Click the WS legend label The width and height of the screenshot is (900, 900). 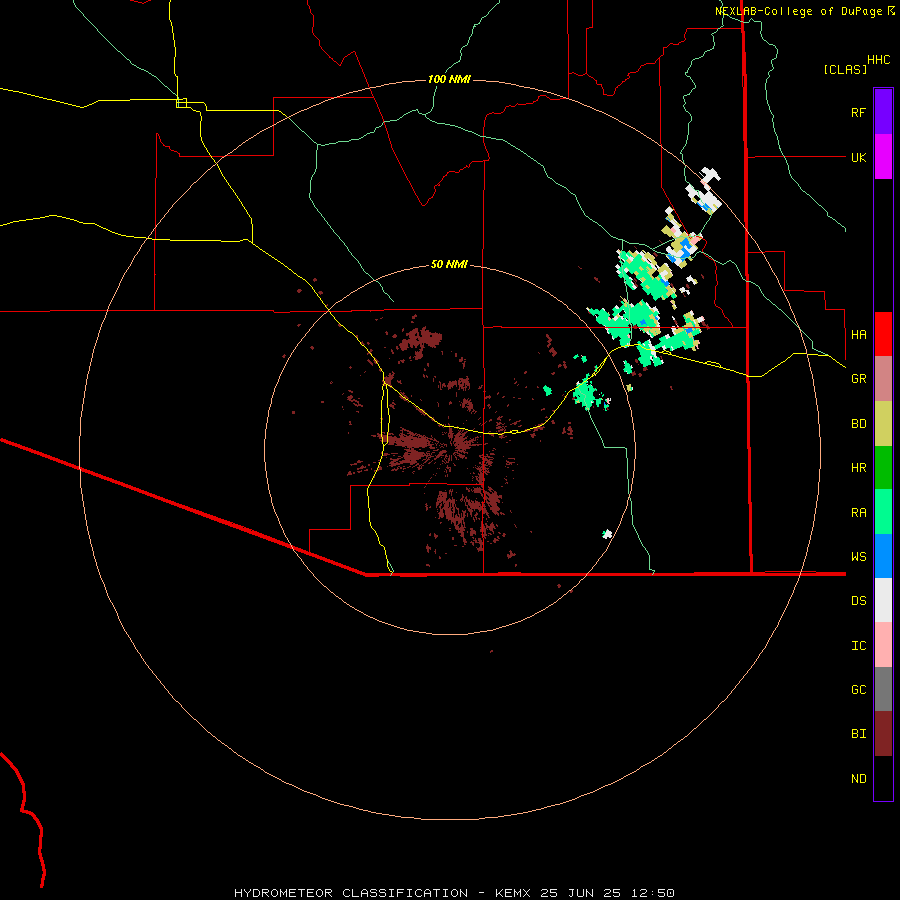click(858, 557)
